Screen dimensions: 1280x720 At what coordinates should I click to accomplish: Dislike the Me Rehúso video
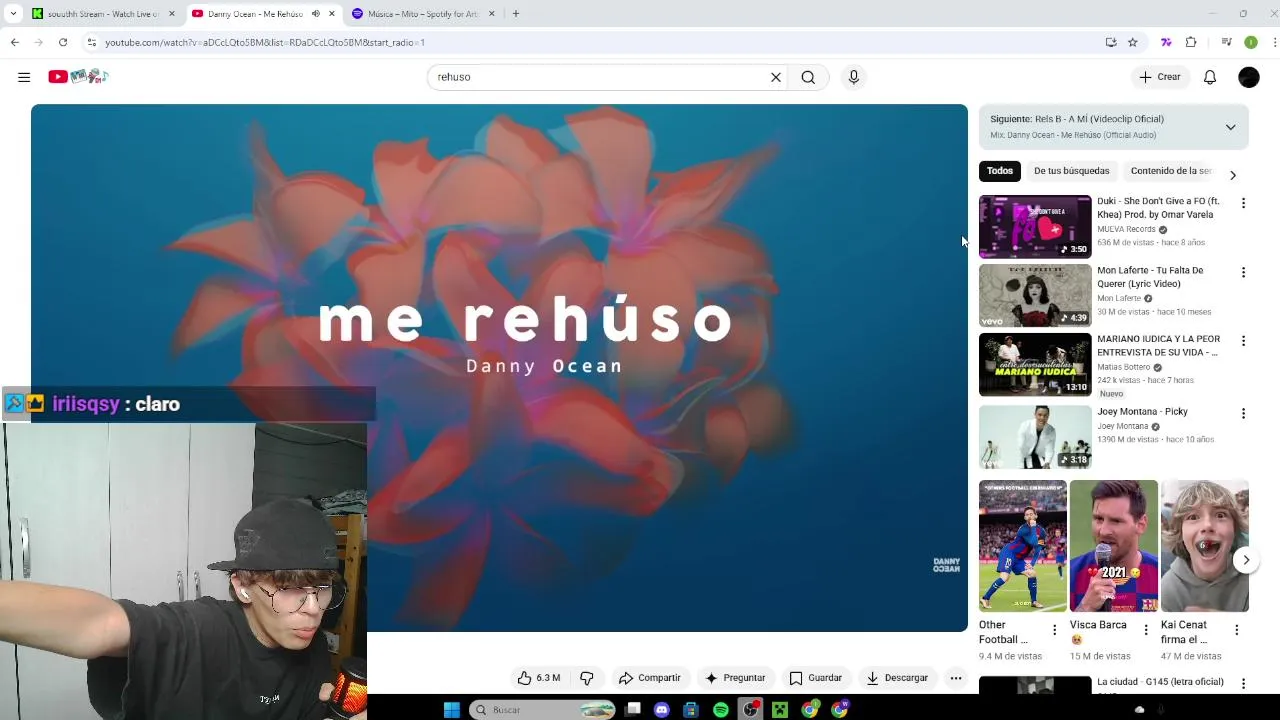tap(587, 678)
